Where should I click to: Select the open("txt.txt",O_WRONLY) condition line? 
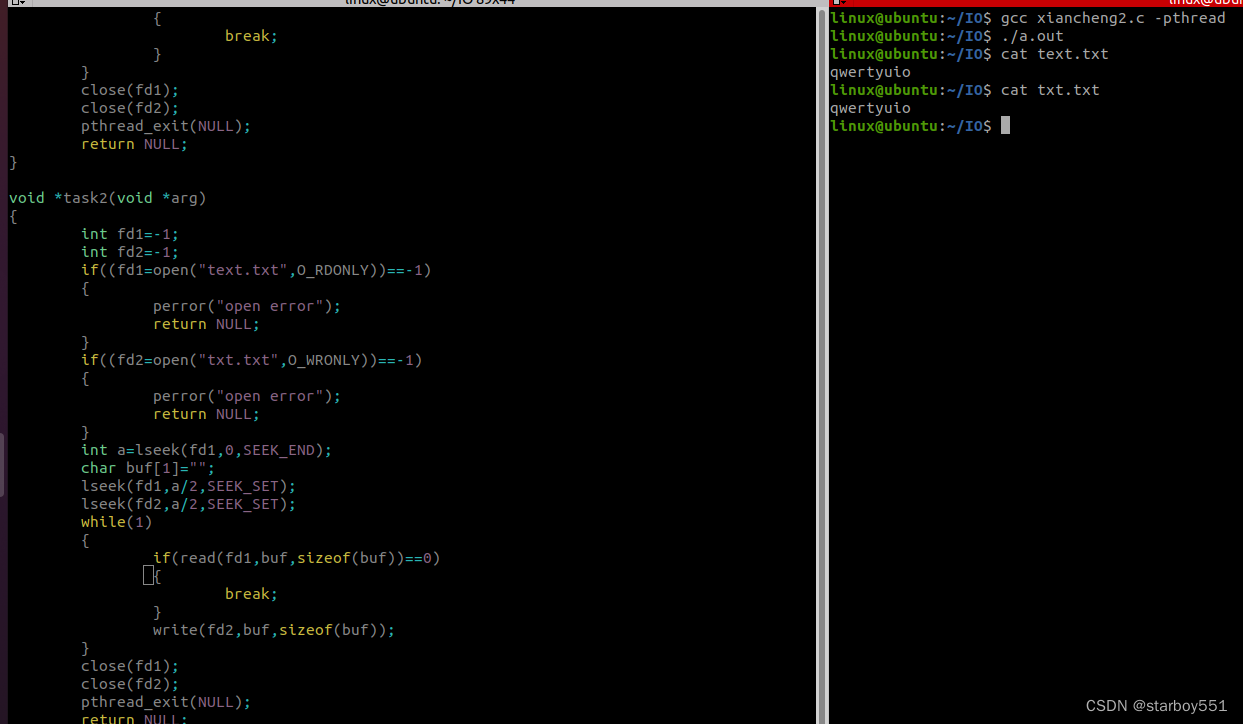(x=251, y=360)
